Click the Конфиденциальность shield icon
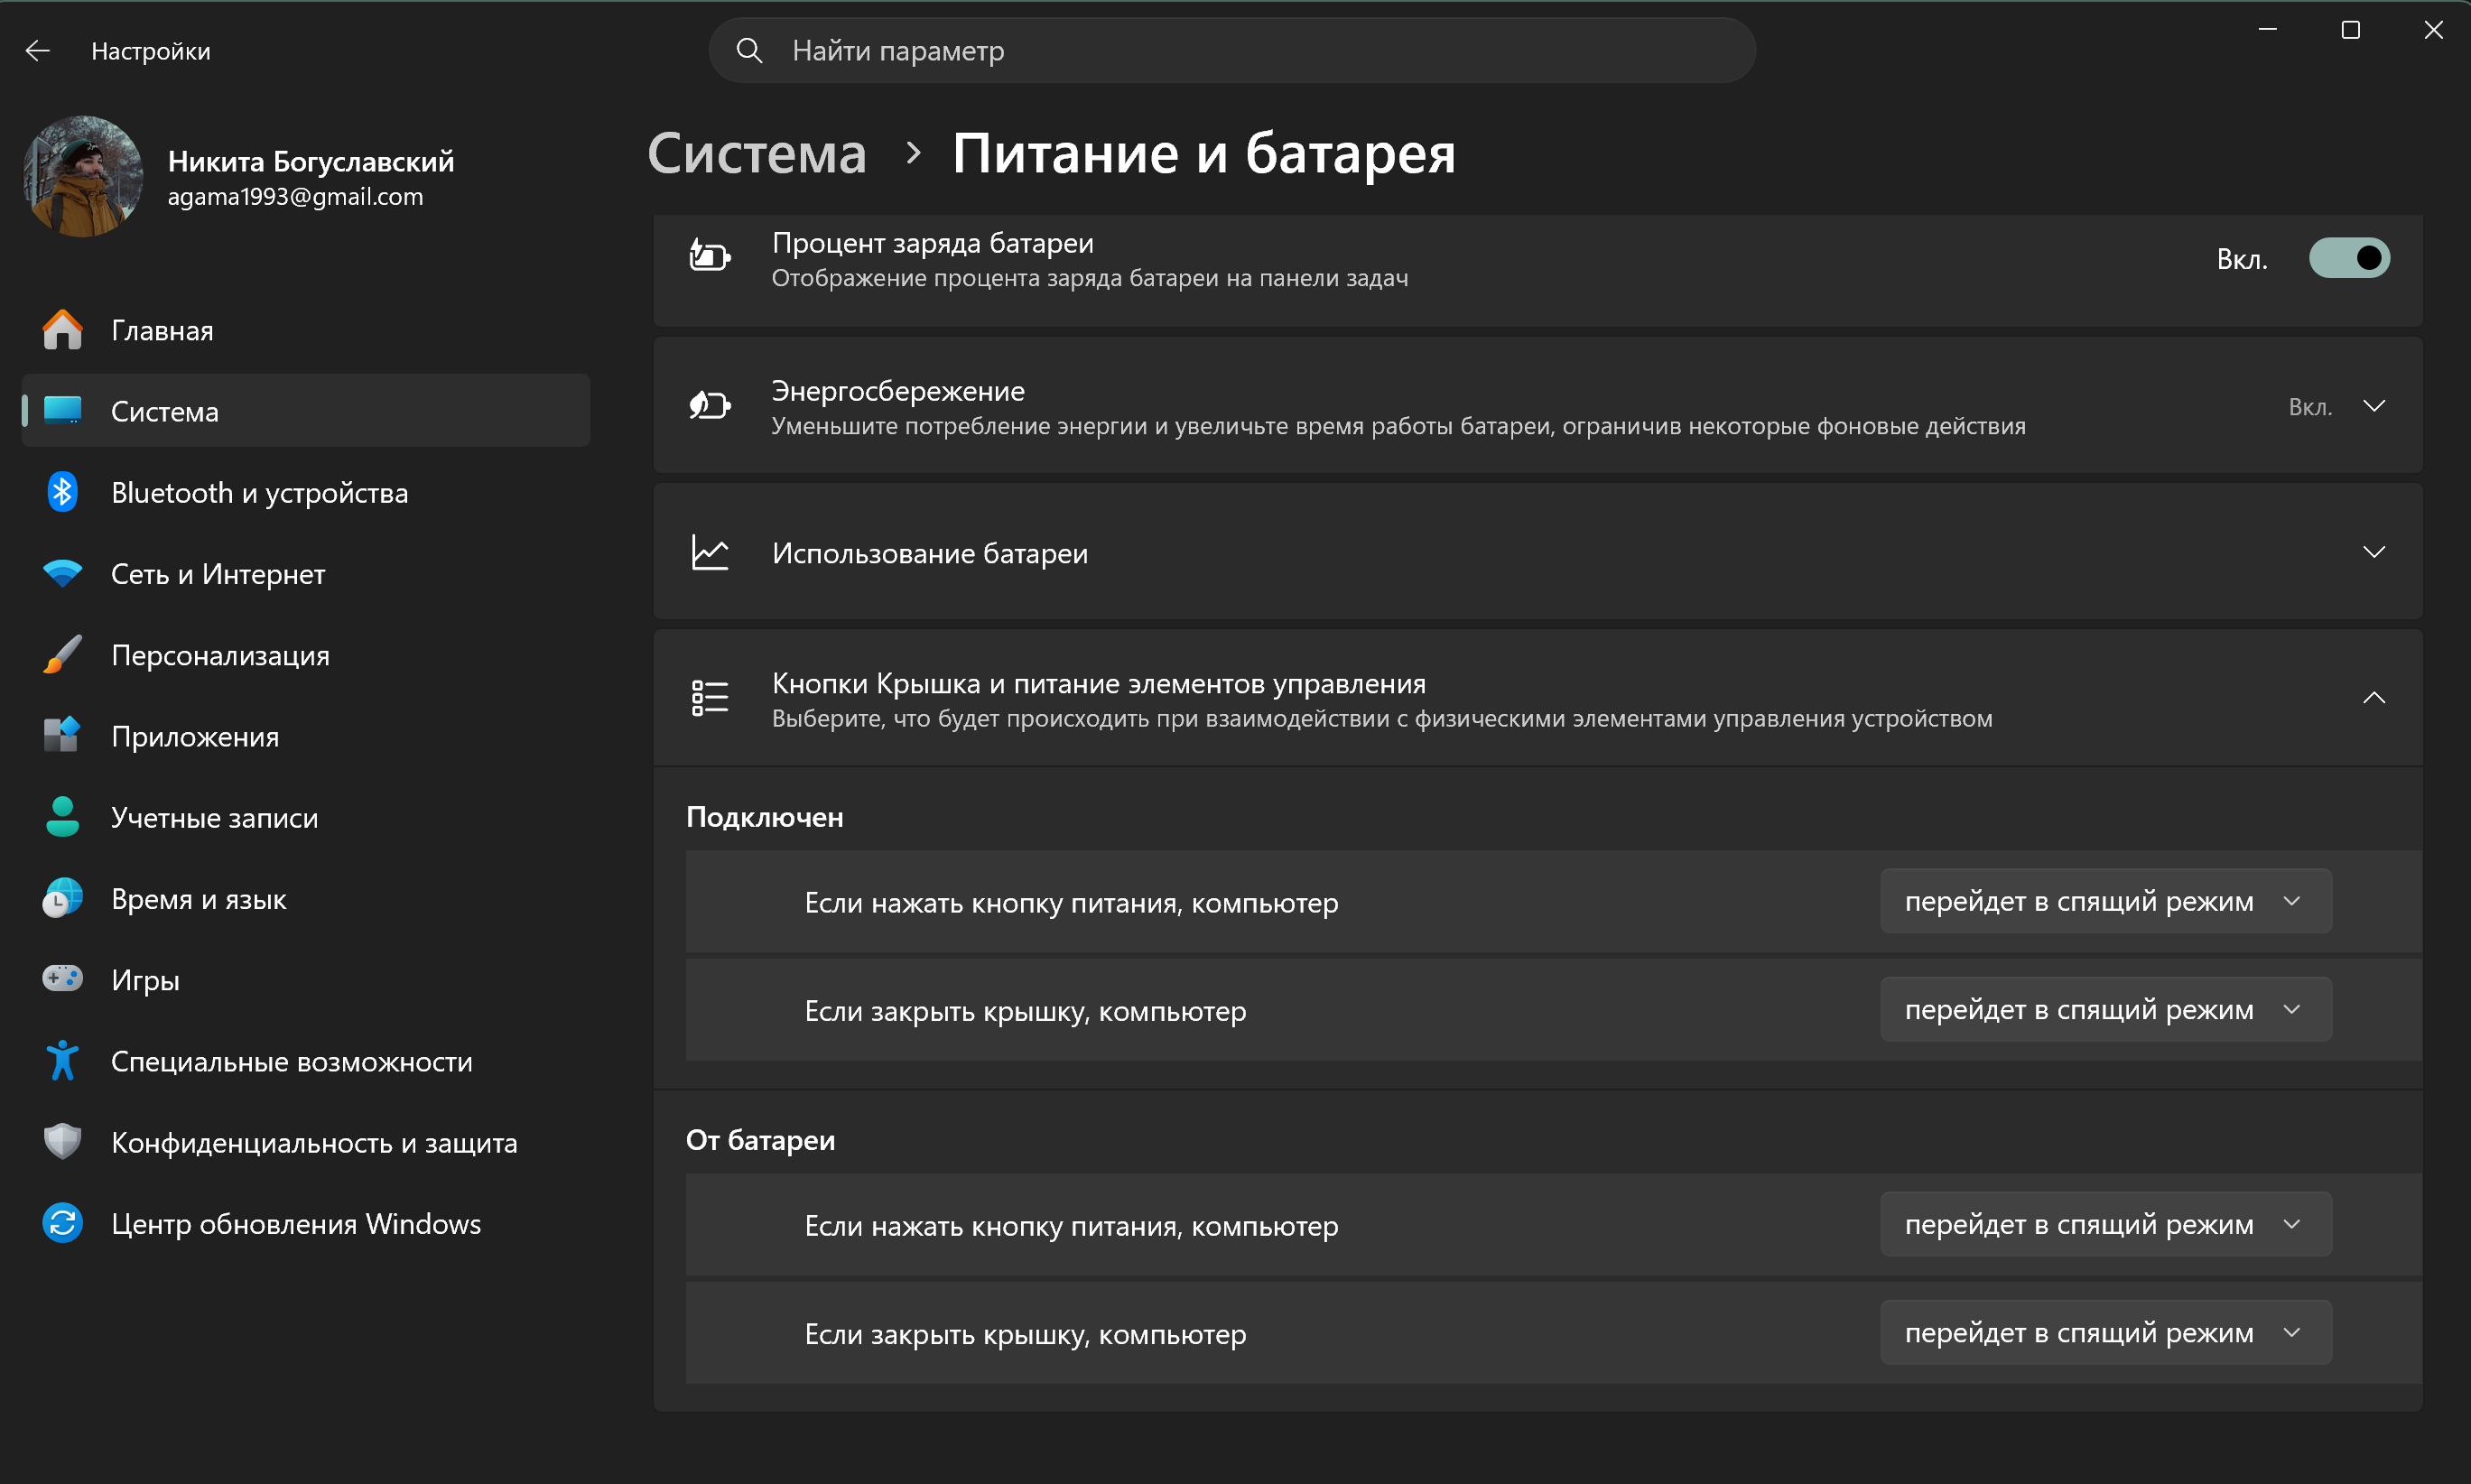The width and height of the screenshot is (2471, 1484). [x=62, y=1142]
